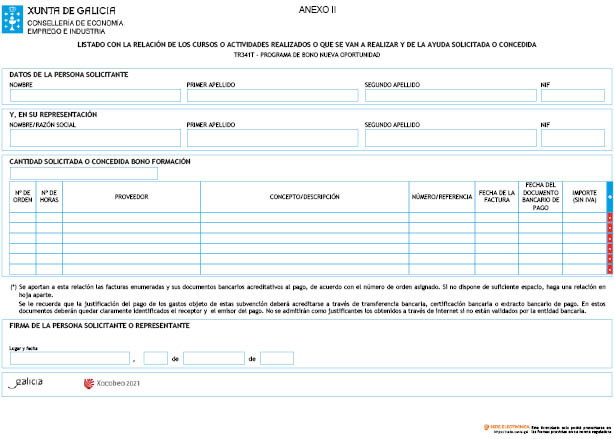Click the cantidad solicitada bono formación field

click(x=83, y=173)
